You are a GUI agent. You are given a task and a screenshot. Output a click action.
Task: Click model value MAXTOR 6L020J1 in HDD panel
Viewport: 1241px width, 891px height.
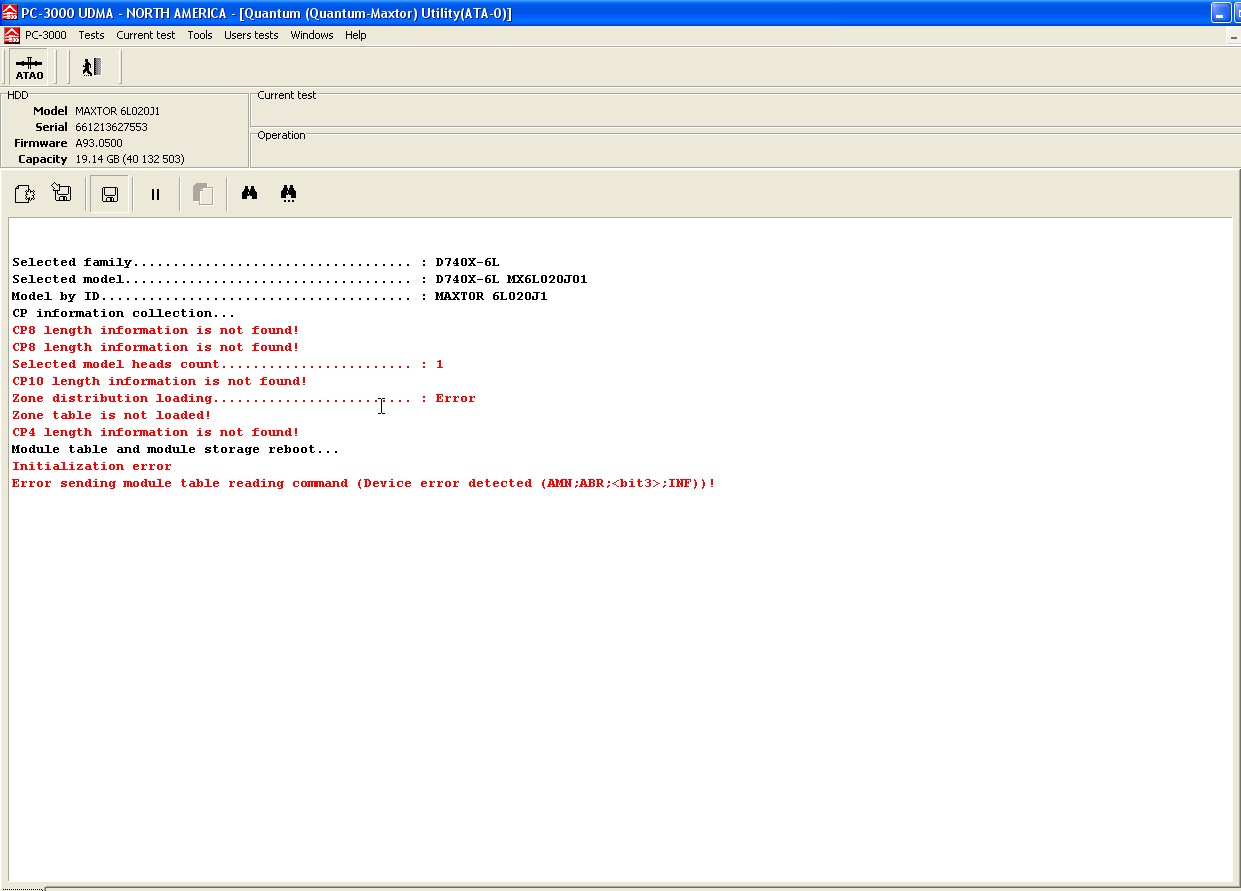(117, 111)
